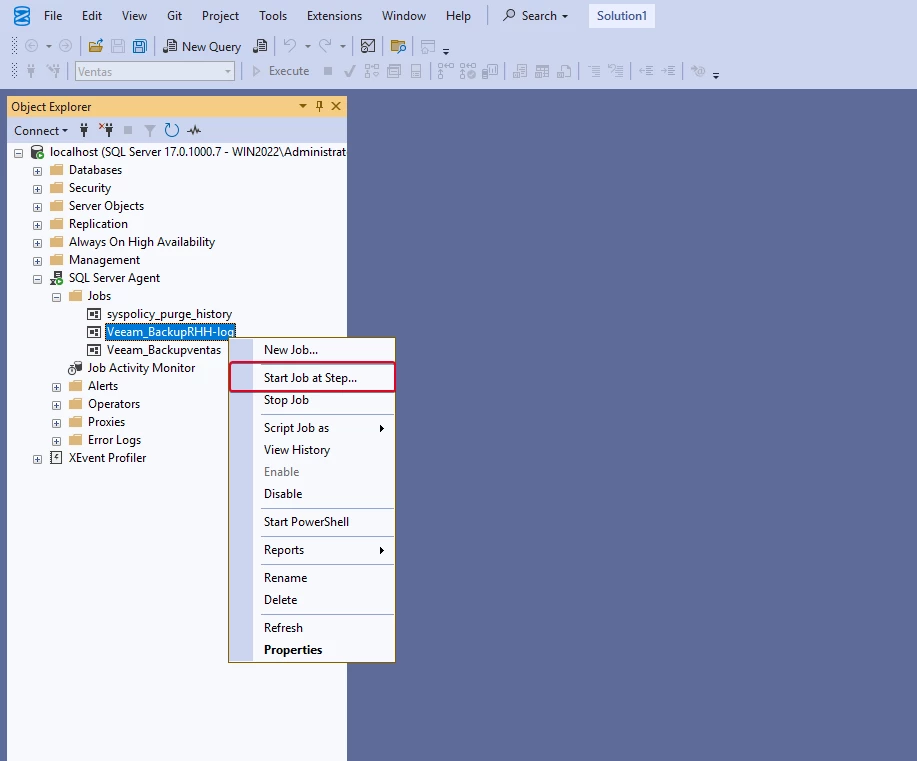This screenshot has height=761, width=917.
Task: Expand the Management folder
Action: (37, 261)
